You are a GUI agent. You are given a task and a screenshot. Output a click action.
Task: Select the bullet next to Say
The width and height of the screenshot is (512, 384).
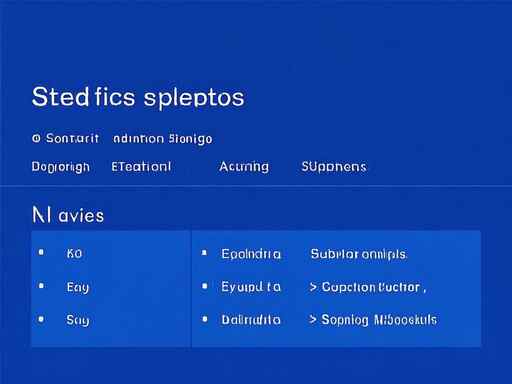[41, 319]
